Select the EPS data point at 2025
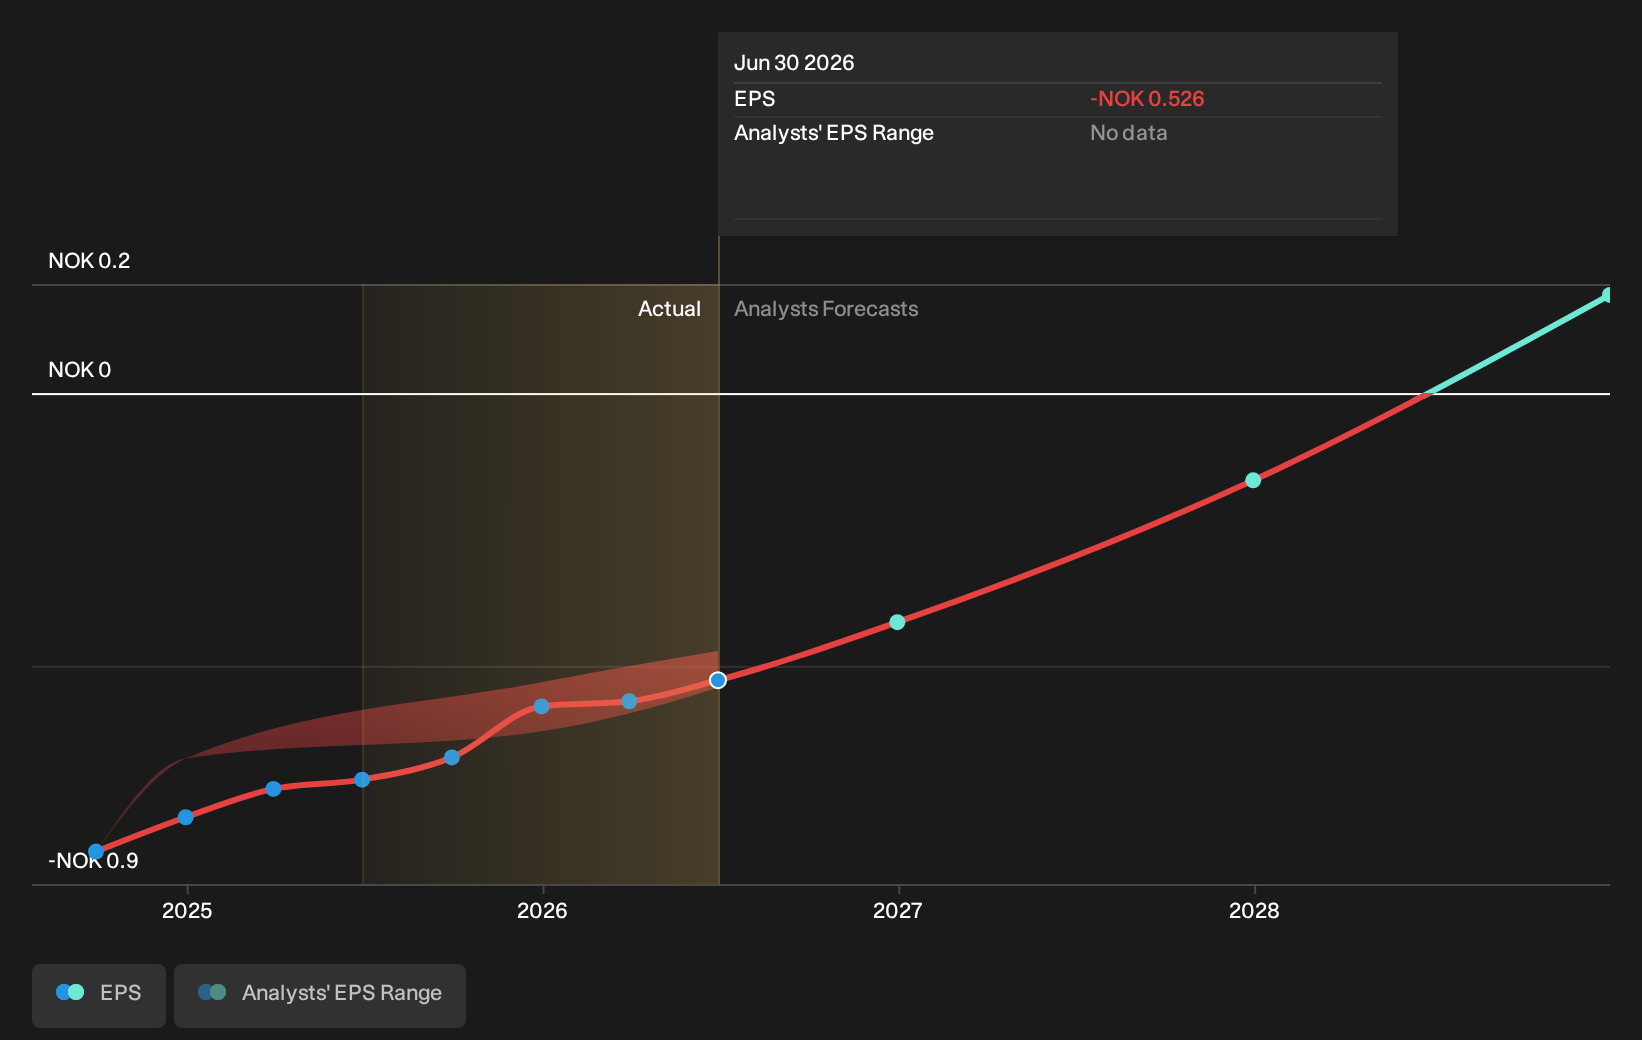This screenshot has height=1040, width=1642. (x=185, y=817)
